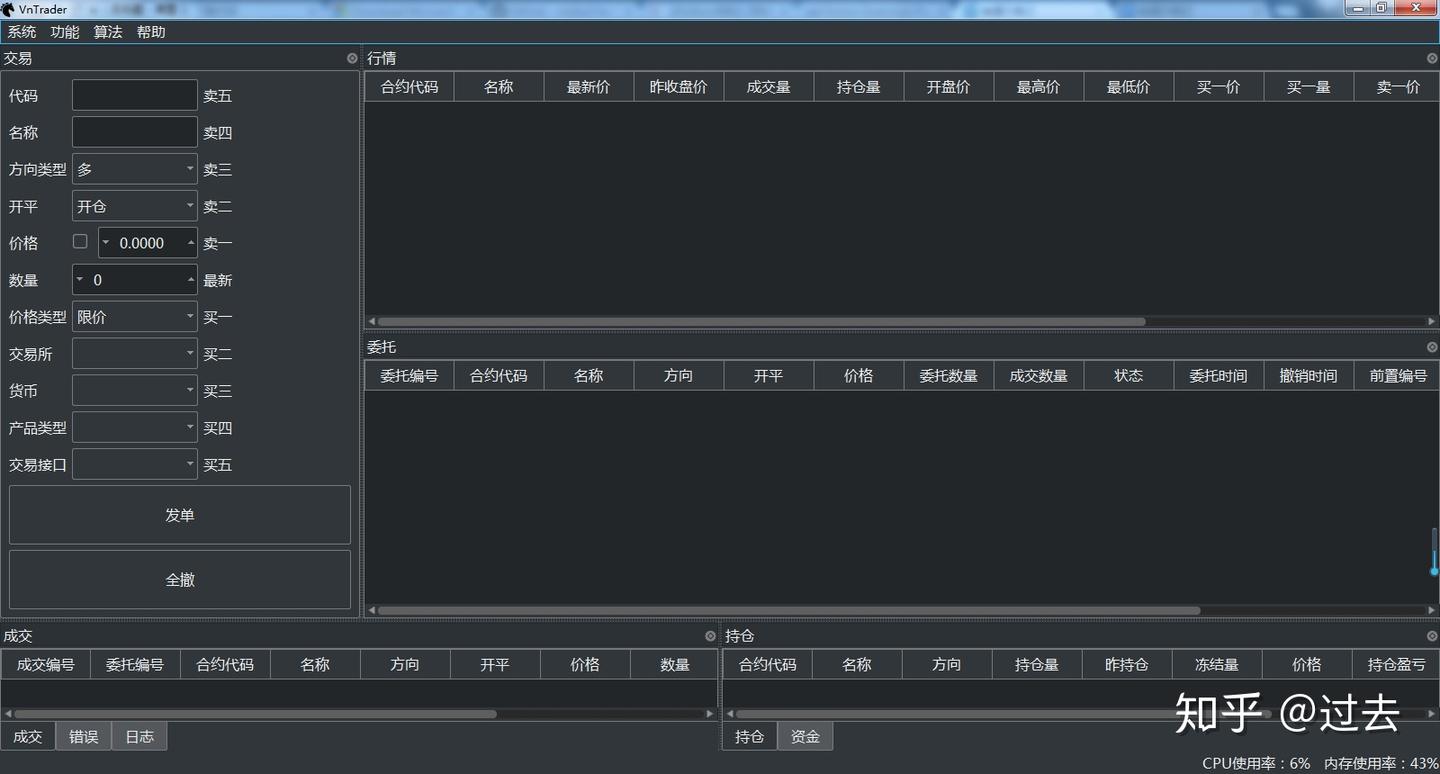Viewport: 1440px width, 774px height.
Task: Switch to the 日志 tab
Action: [139, 736]
